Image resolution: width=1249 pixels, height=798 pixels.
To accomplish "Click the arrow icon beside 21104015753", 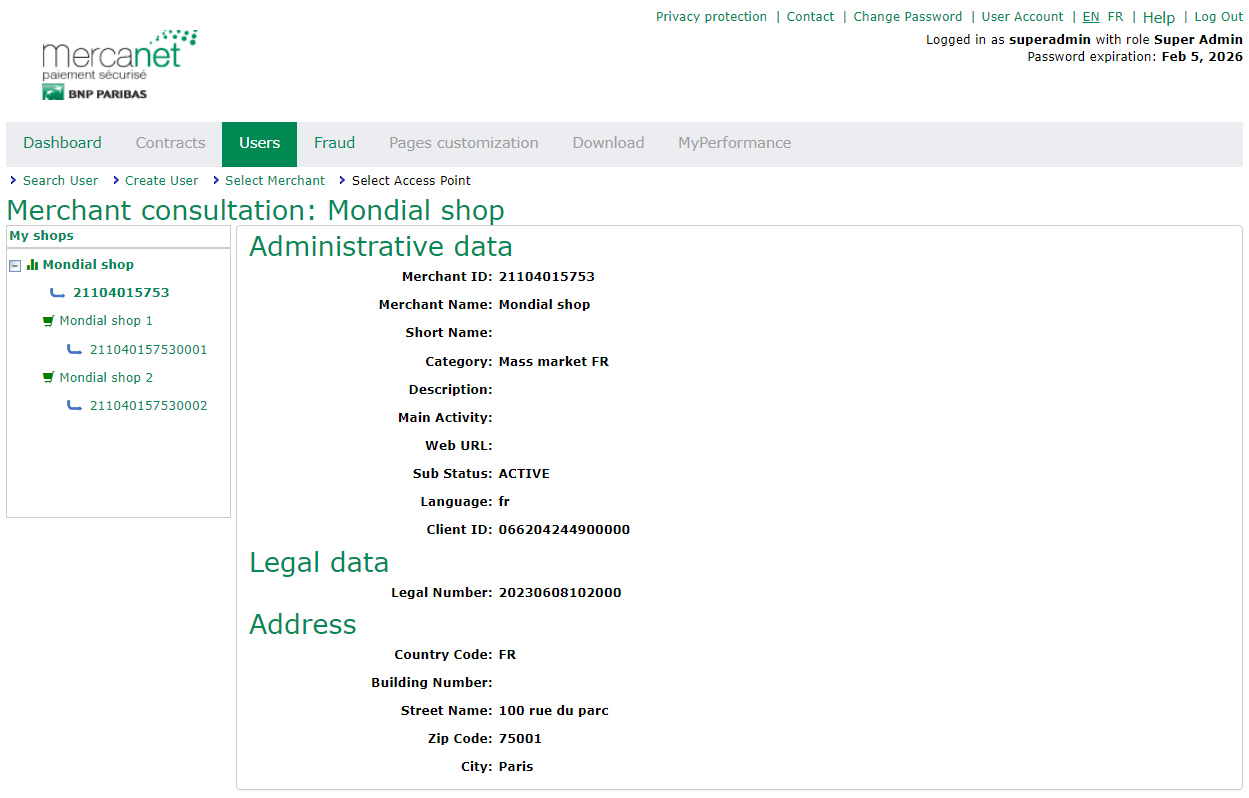I will (x=58, y=293).
